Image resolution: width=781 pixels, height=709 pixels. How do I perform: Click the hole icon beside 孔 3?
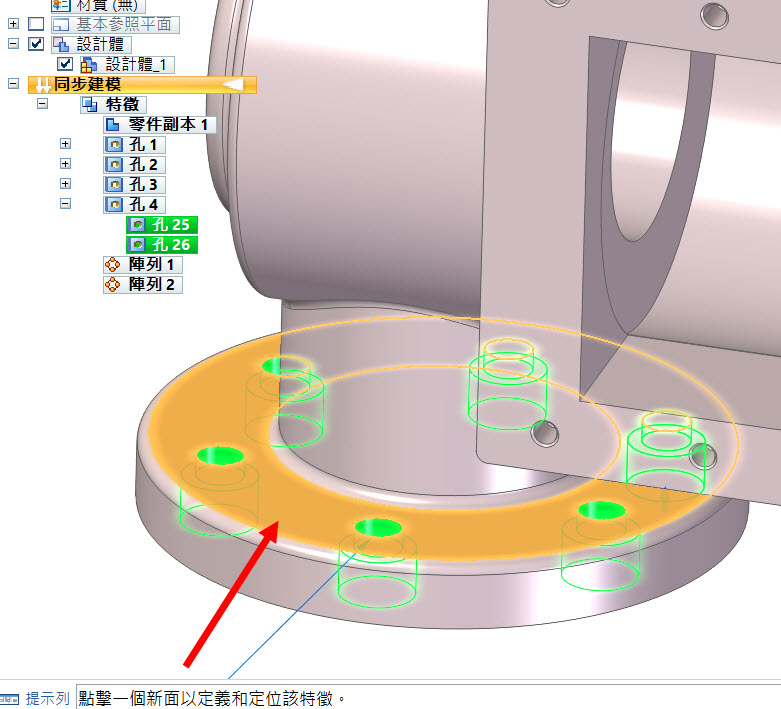click(115, 184)
